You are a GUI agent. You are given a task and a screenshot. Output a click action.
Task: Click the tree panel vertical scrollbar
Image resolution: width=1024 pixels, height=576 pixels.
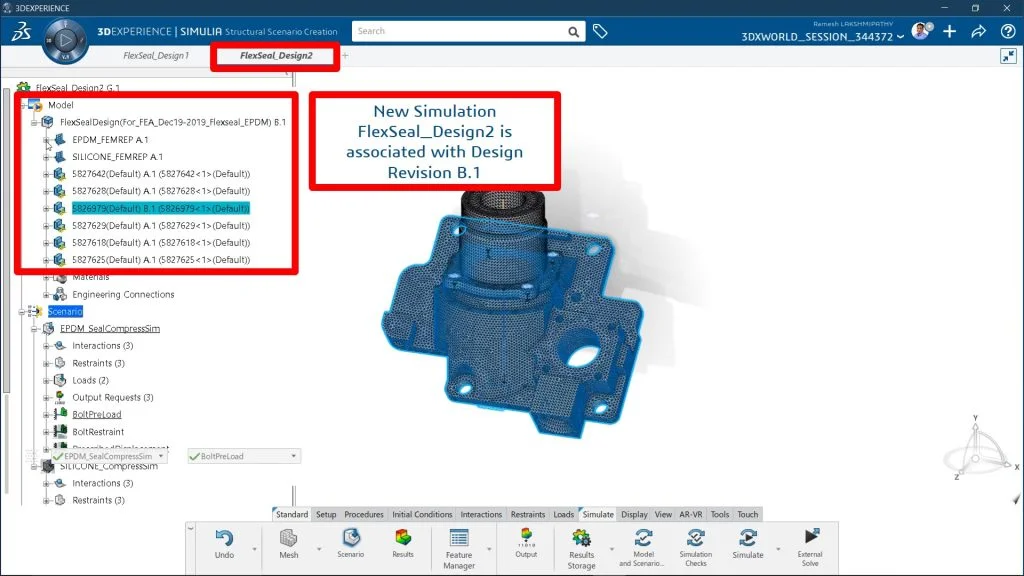point(7,242)
